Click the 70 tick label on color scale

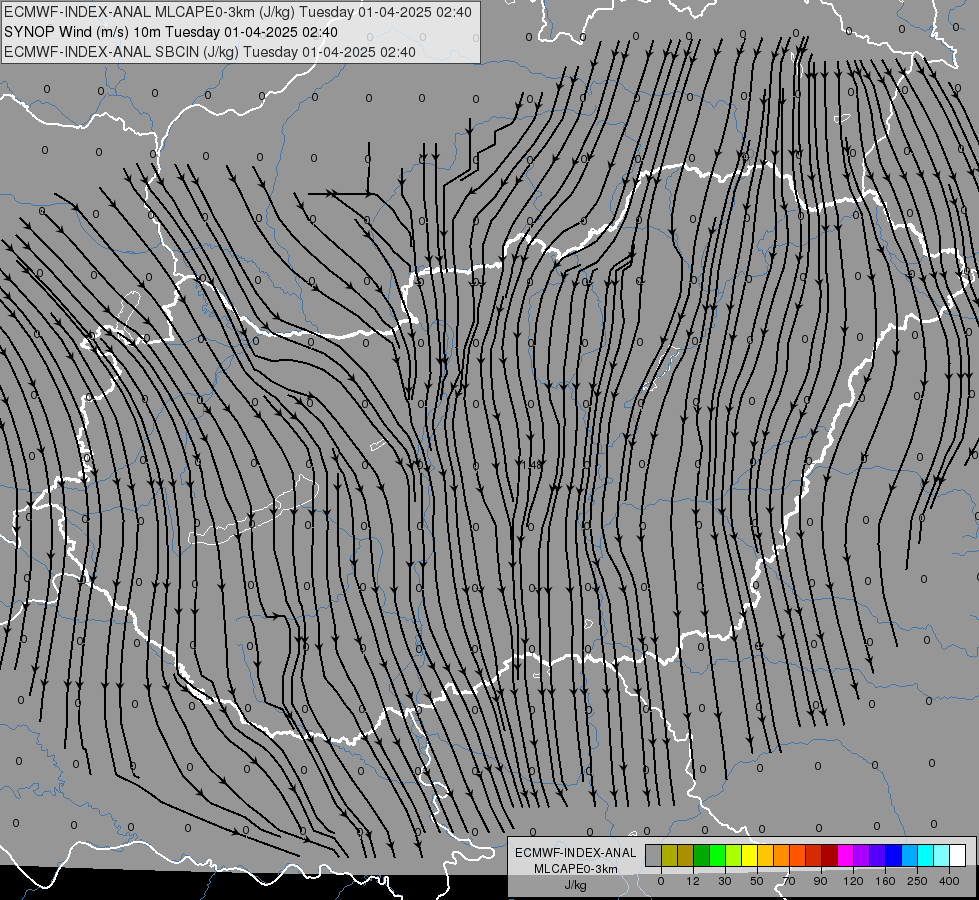(789, 881)
